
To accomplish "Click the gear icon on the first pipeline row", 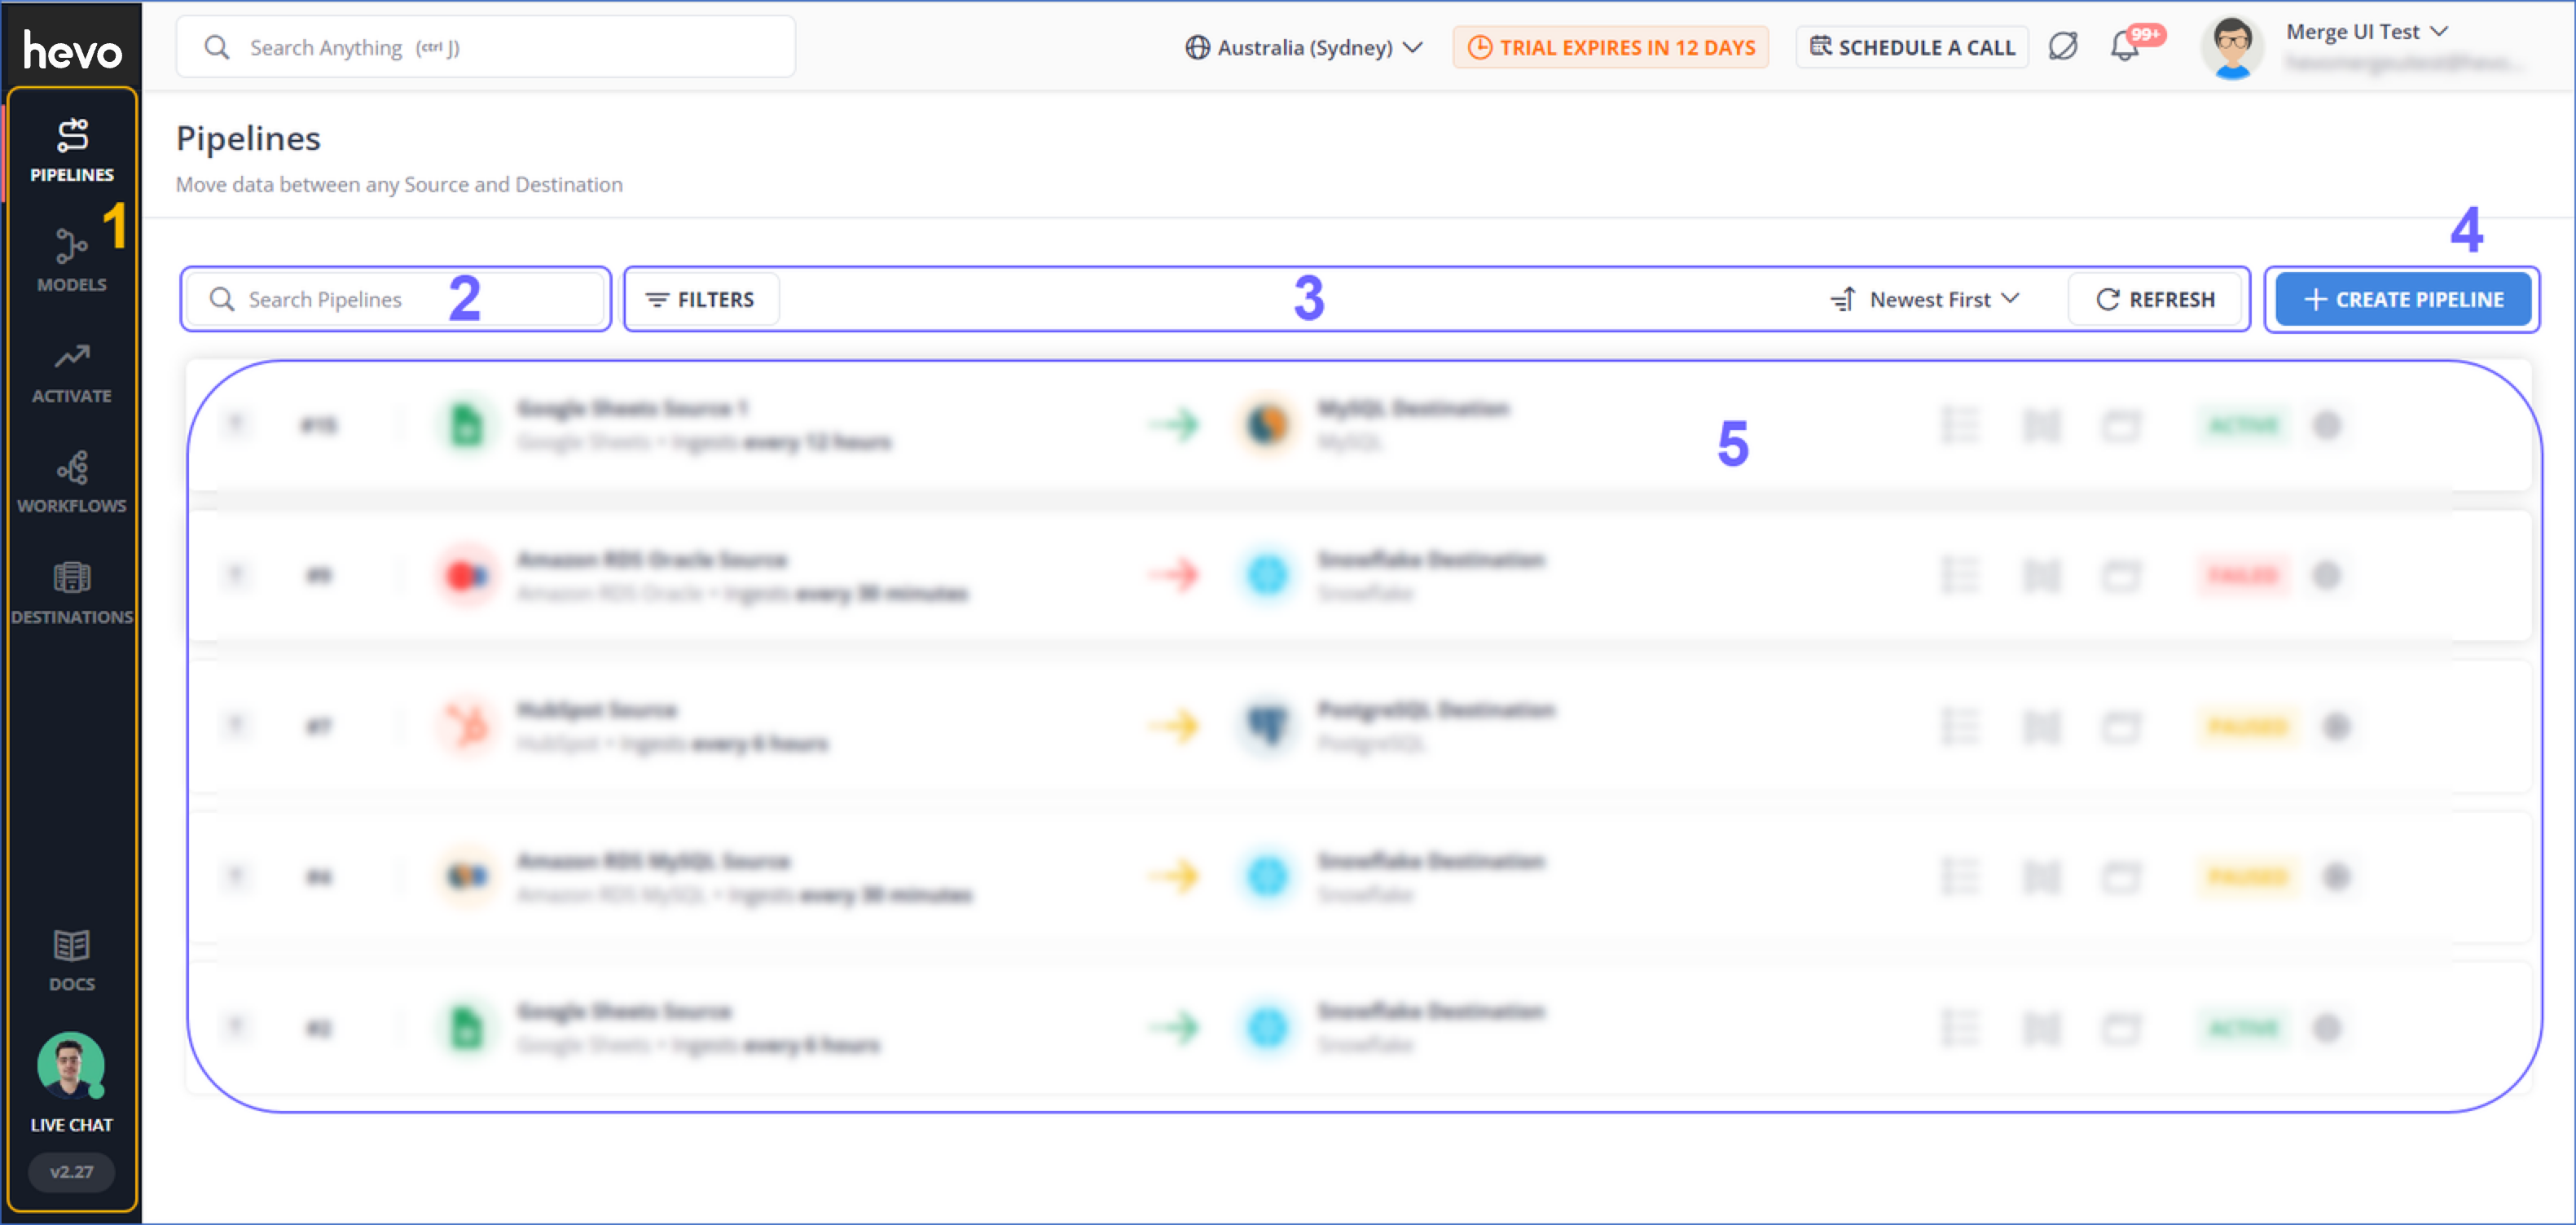I will [2327, 425].
